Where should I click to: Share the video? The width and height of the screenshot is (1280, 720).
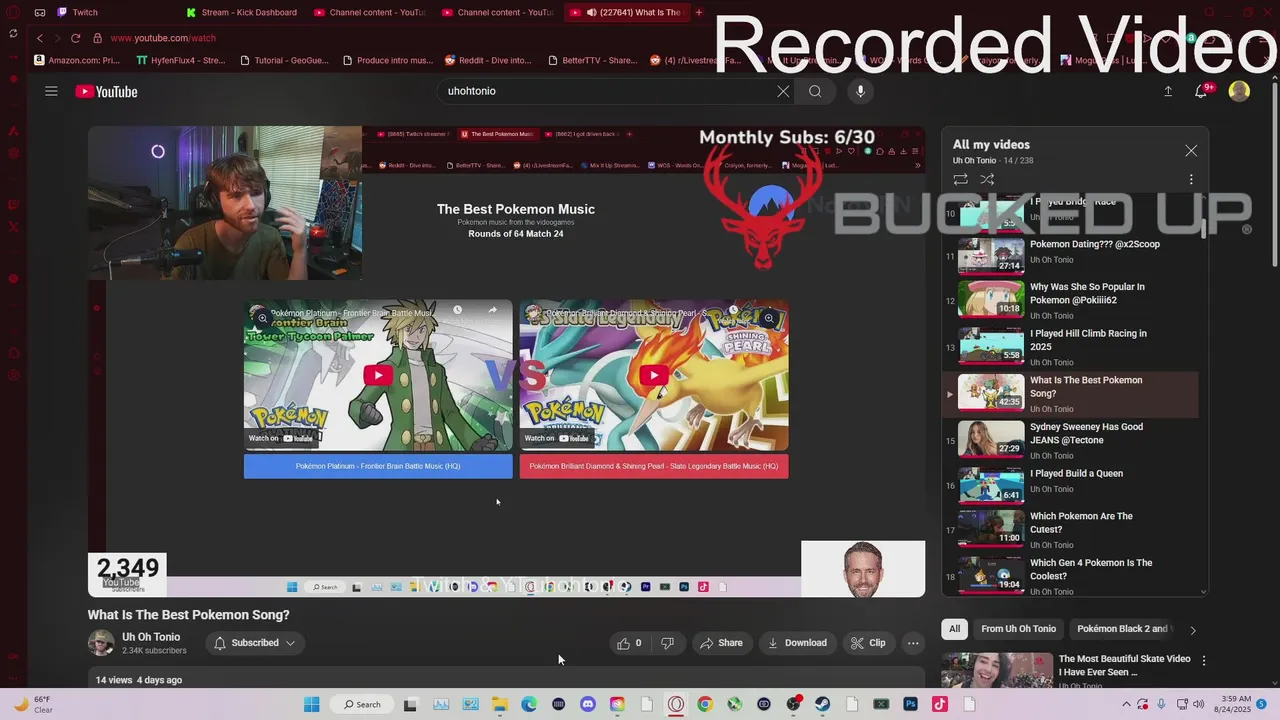coord(721,643)
